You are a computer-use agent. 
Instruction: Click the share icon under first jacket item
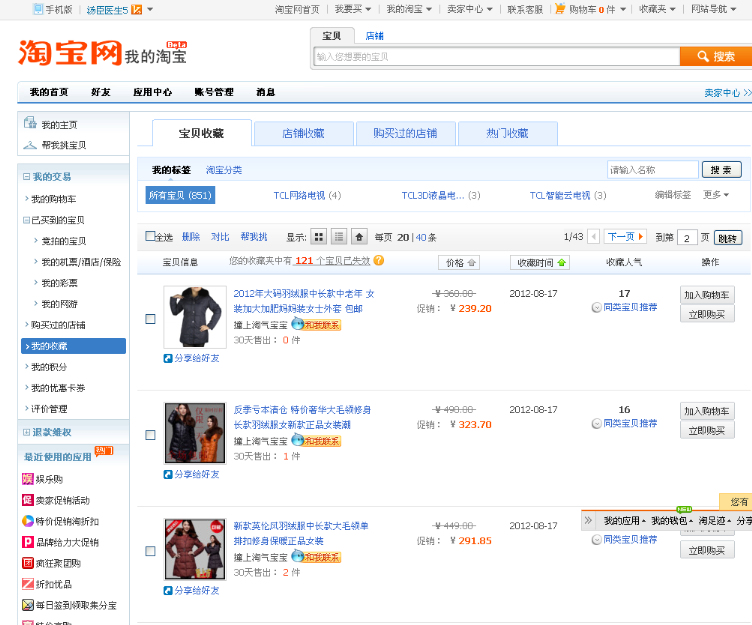point(168,358)
